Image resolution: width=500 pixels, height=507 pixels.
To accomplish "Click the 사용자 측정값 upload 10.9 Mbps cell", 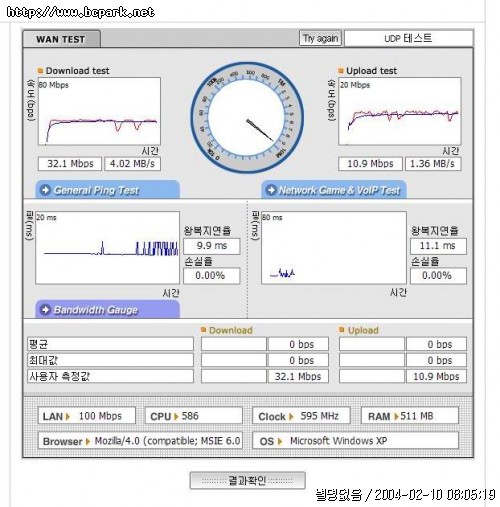I will 436,376.
